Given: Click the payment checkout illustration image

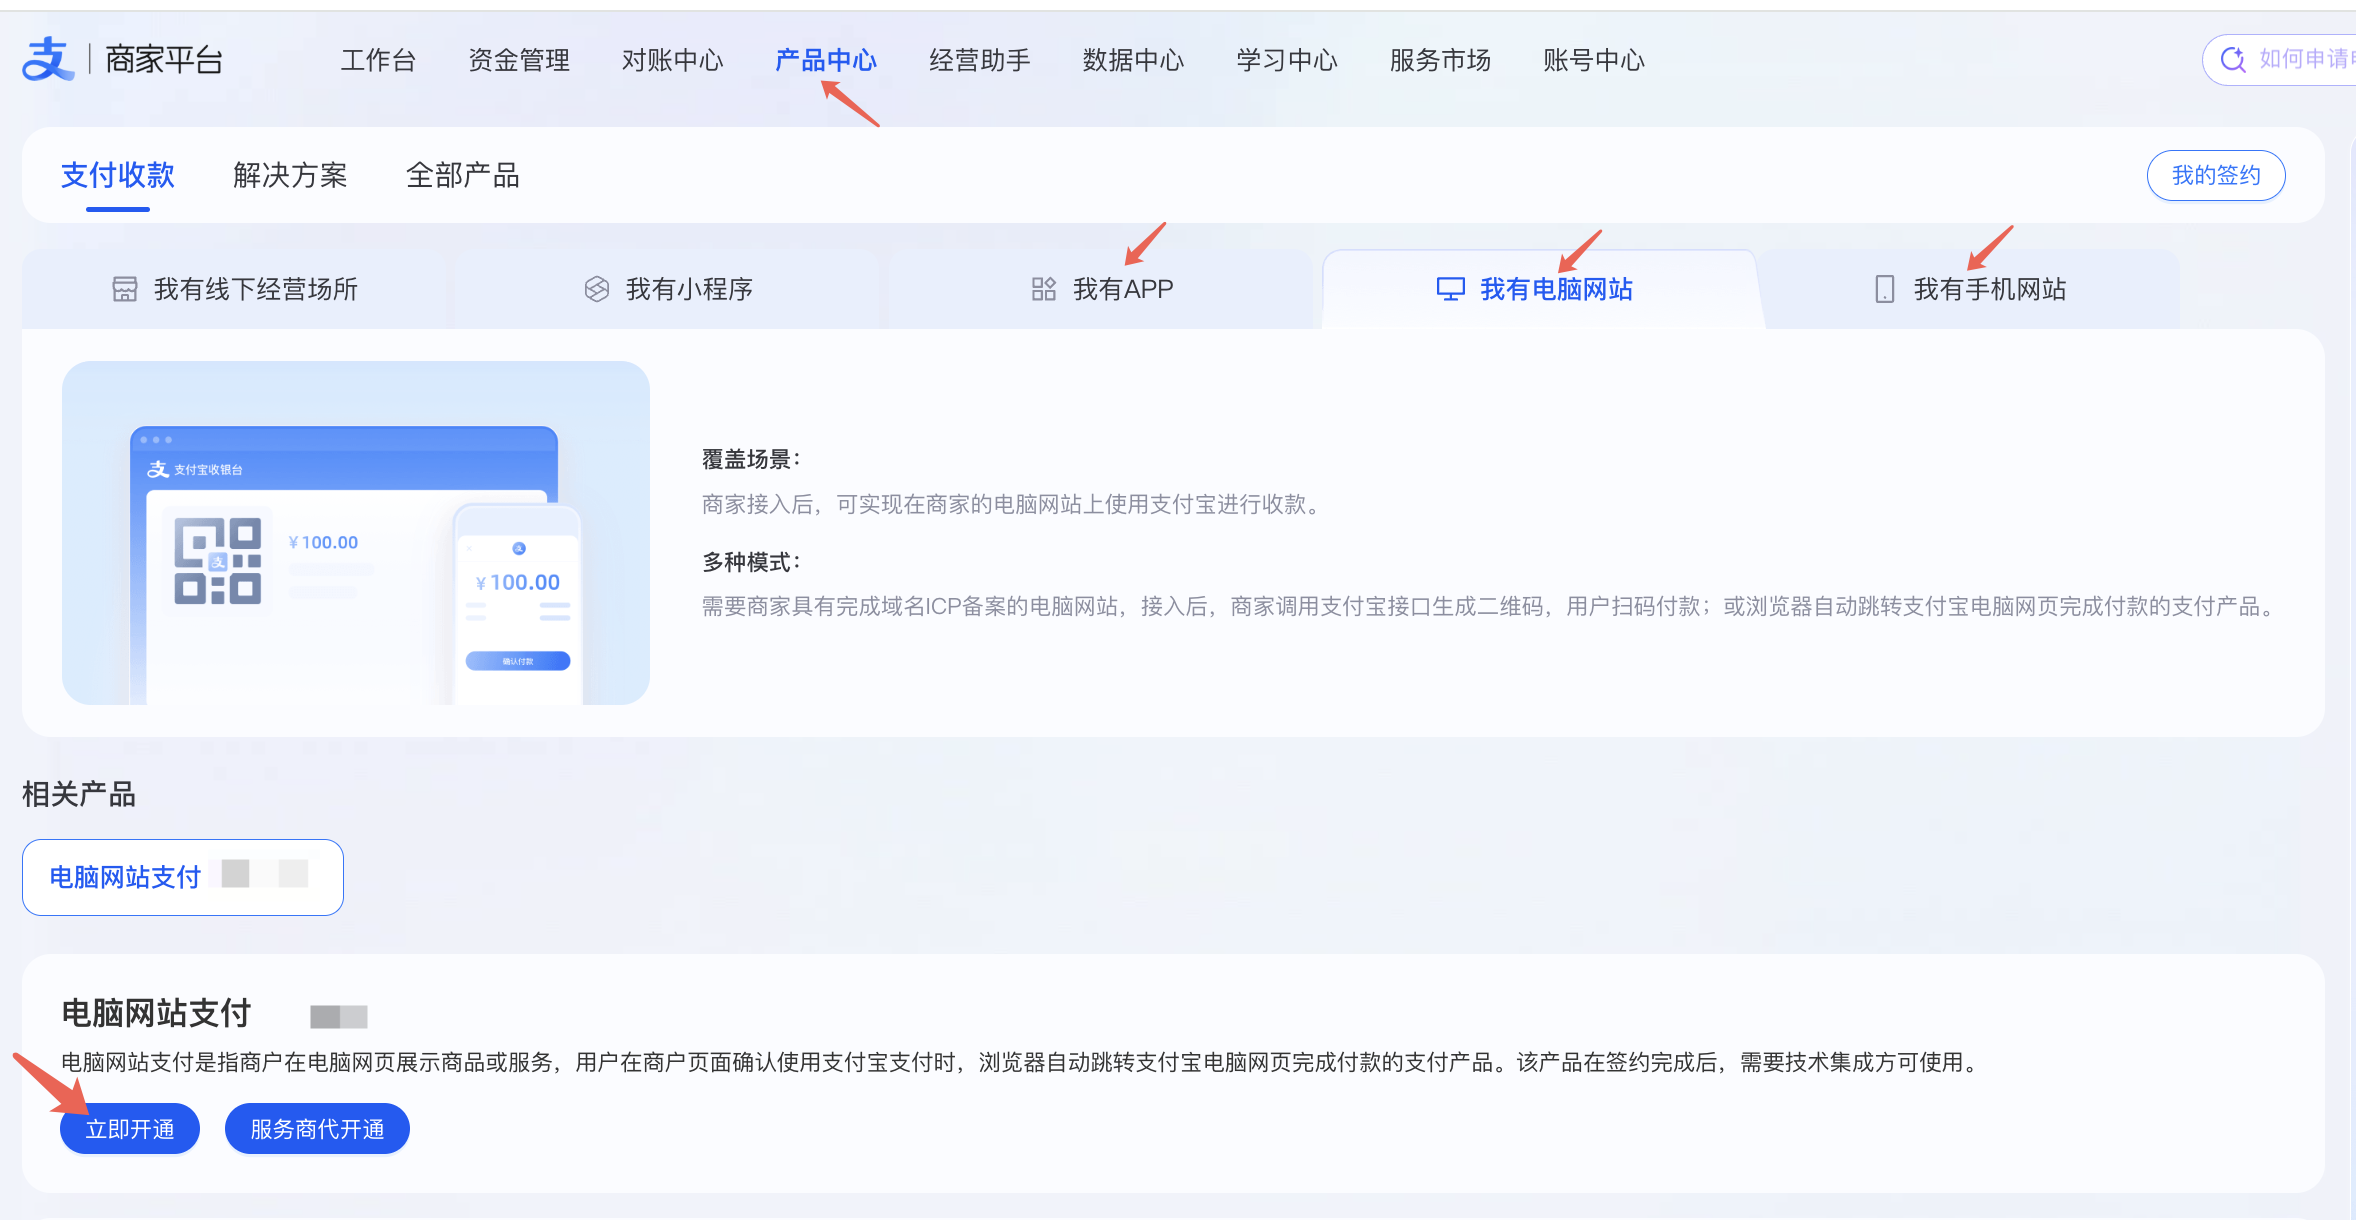Looking at the screenshot, I should tap(356, 533).
